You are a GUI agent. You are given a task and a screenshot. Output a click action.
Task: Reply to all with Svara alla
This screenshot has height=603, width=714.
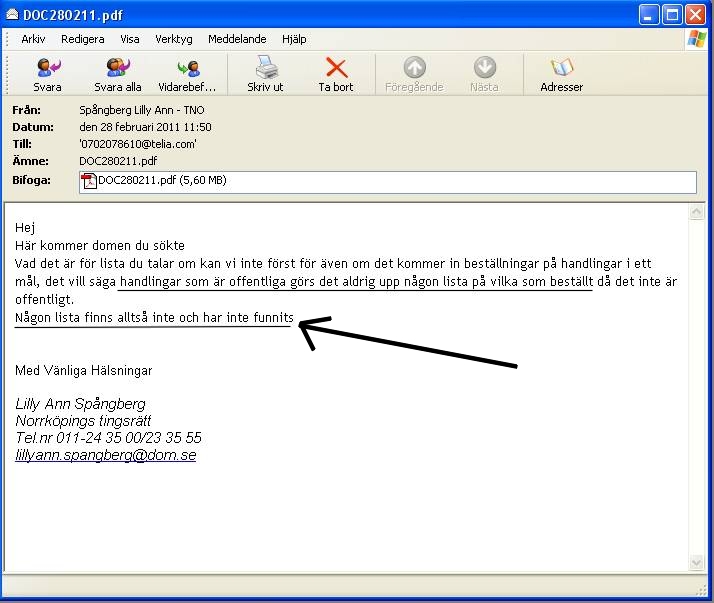(x=117, y=75)
